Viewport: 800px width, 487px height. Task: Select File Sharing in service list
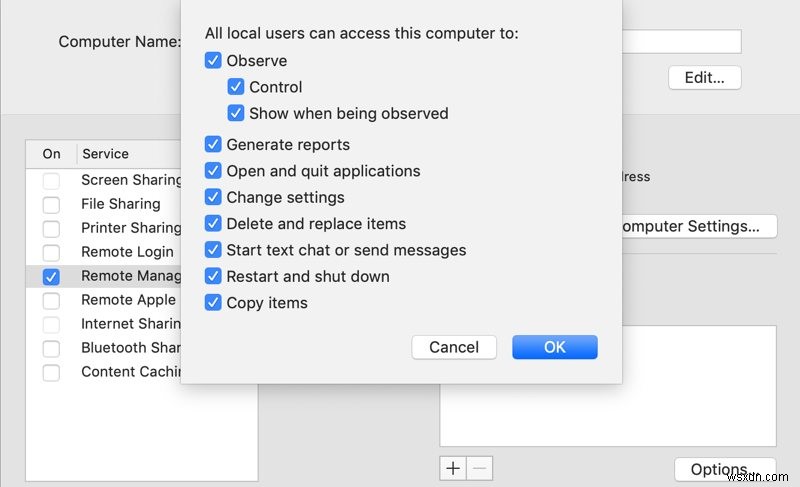[120, 204]
